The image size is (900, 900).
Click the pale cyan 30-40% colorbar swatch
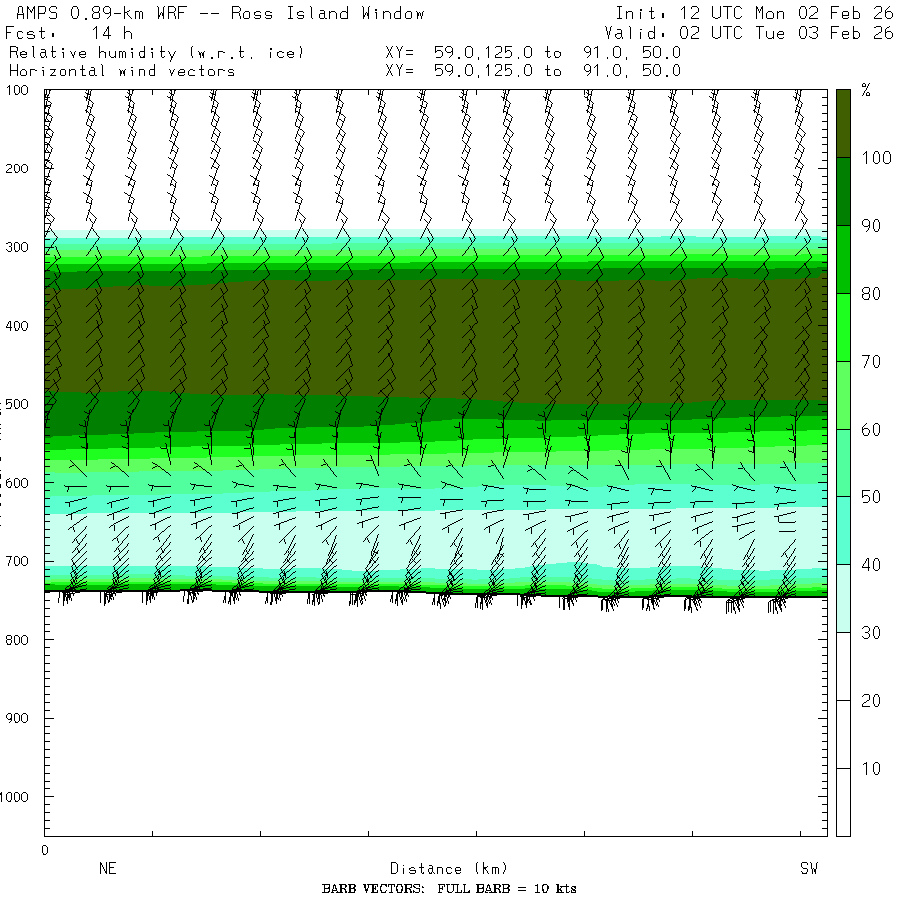point(843,598)
